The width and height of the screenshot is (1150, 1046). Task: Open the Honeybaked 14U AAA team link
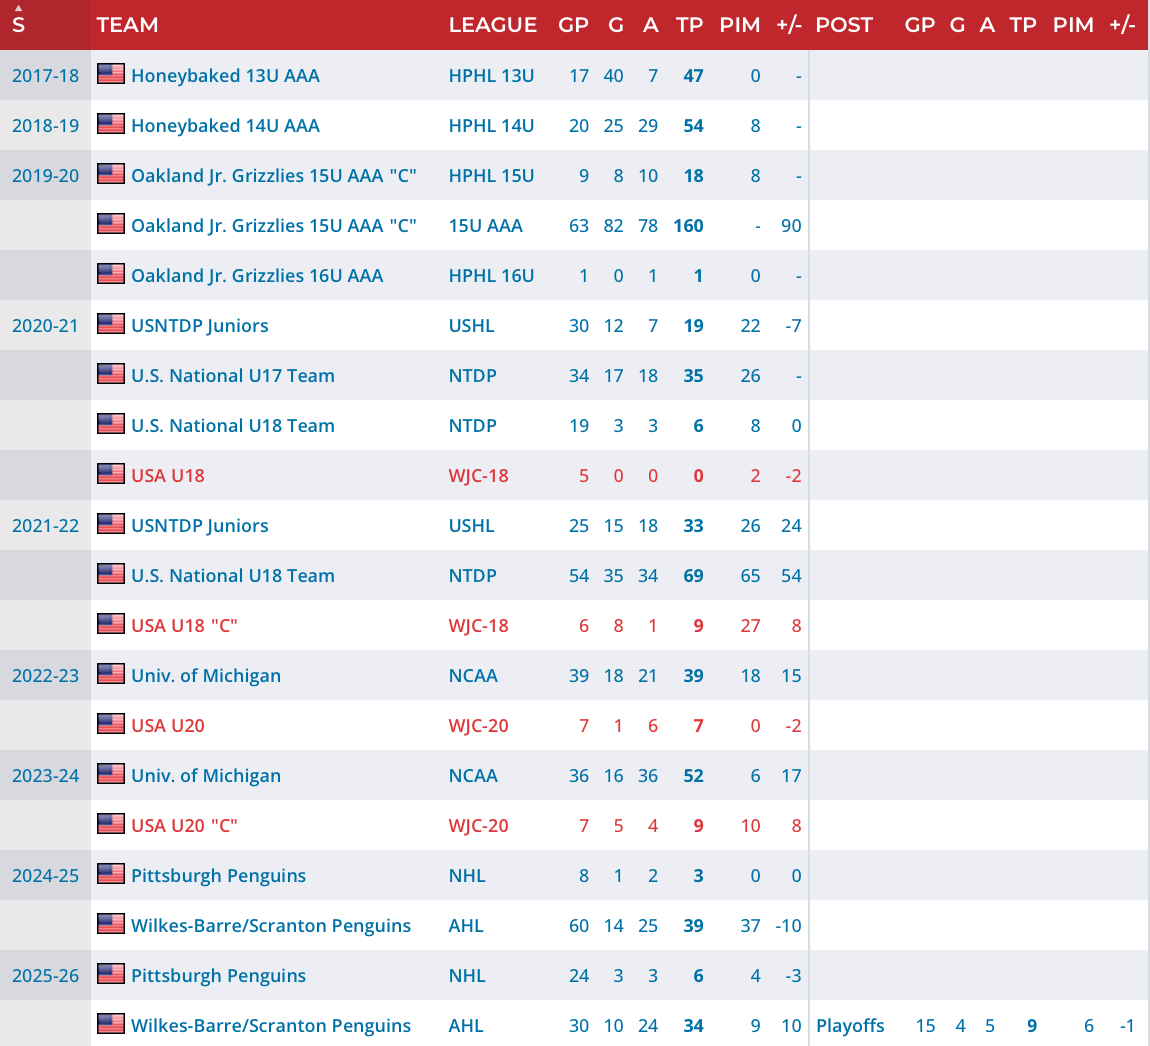pos(225,125)
